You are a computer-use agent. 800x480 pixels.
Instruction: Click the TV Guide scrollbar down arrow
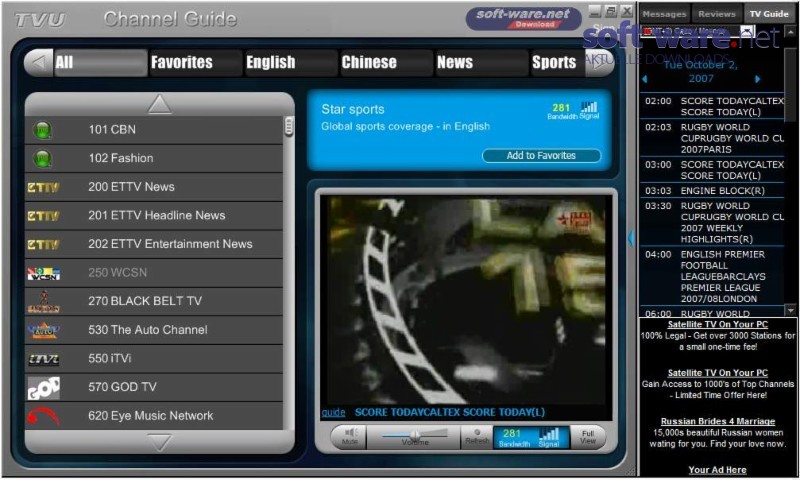[x=791, y=310]
